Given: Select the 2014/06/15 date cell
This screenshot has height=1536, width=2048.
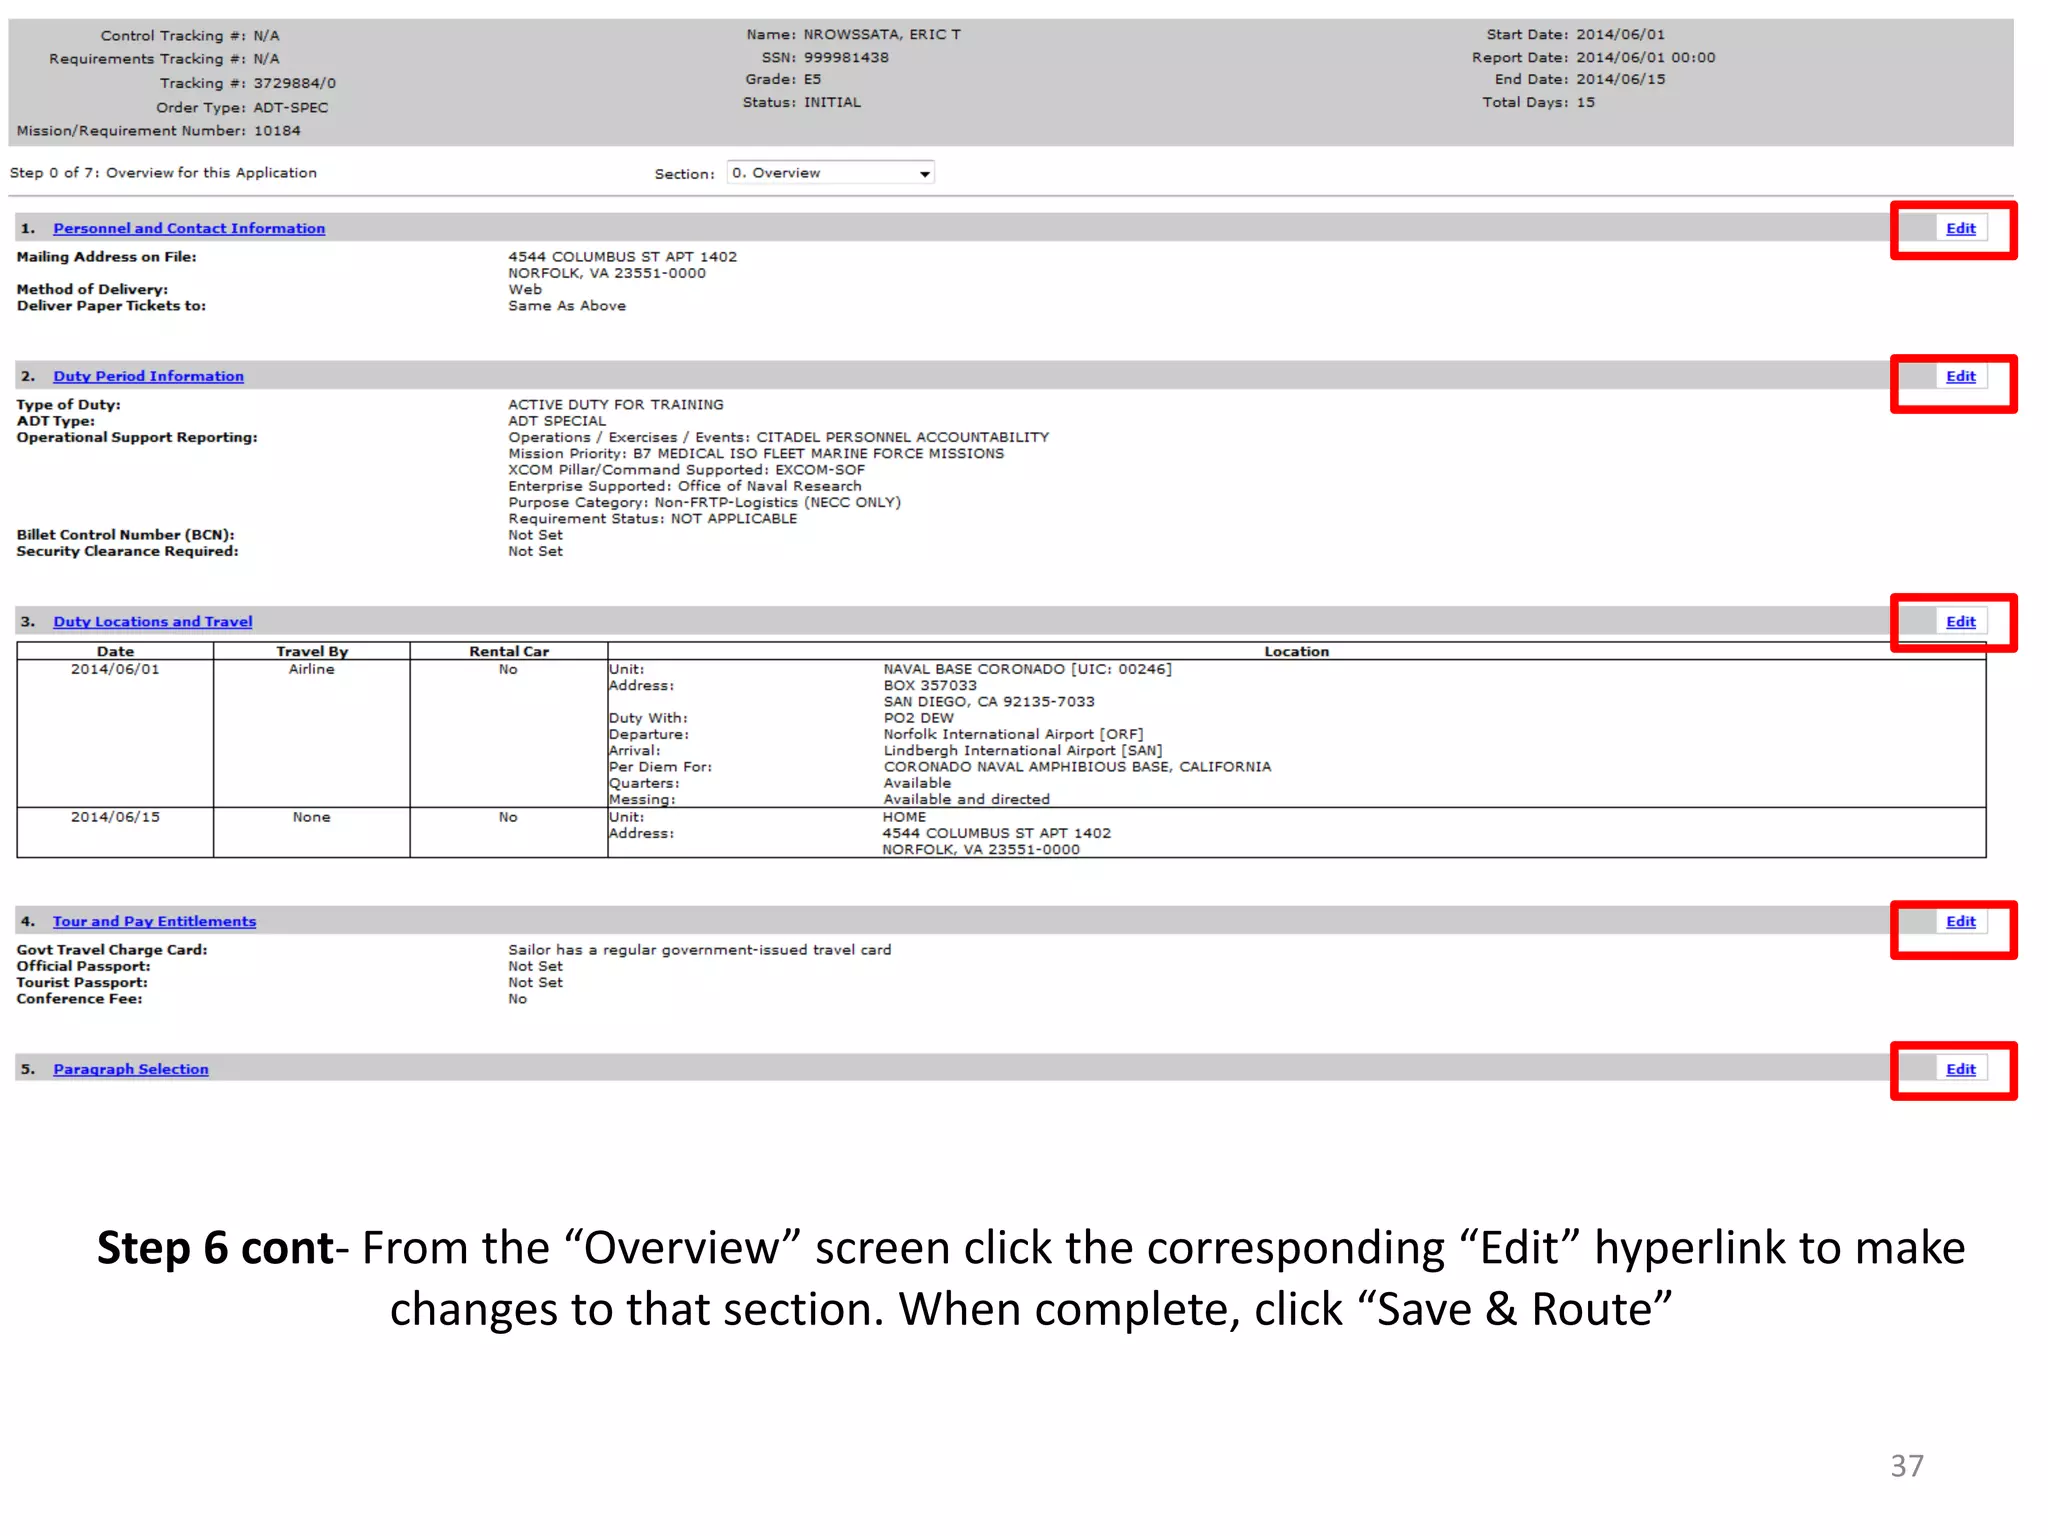Looking at the screenshot, I should point(115,817).
